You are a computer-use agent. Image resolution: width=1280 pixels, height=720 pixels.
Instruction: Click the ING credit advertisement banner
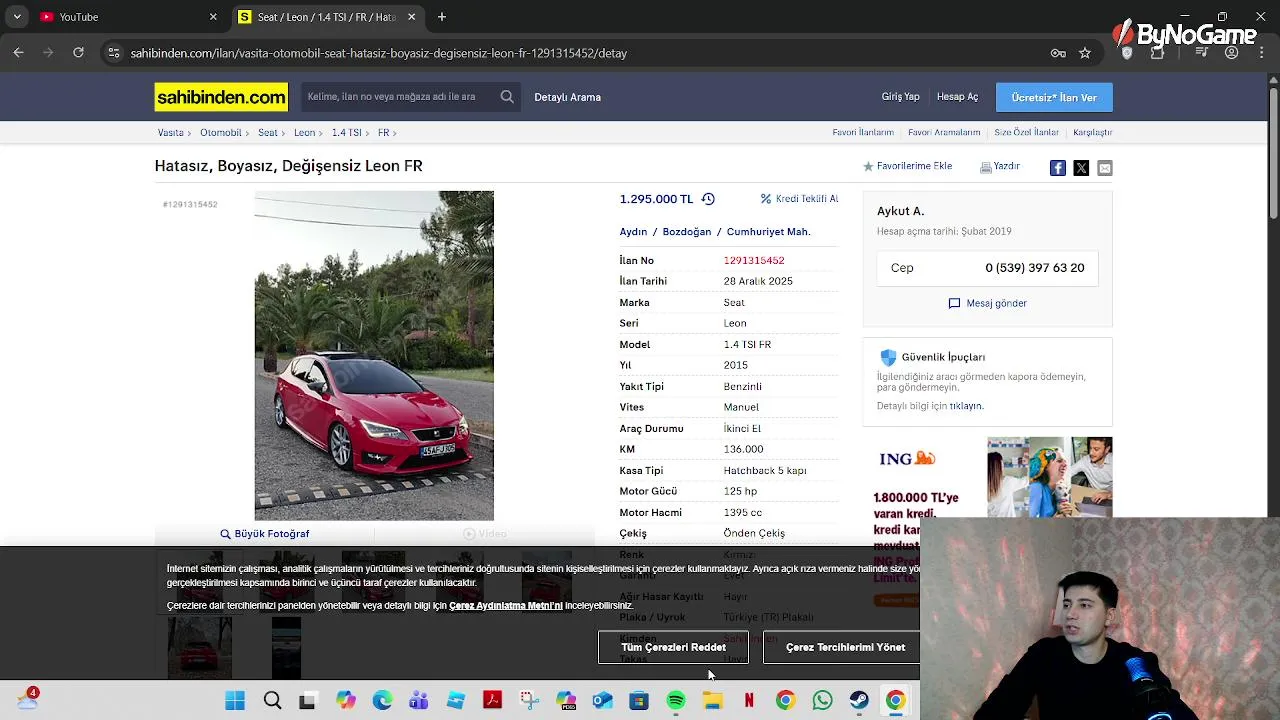pos(987,478)
